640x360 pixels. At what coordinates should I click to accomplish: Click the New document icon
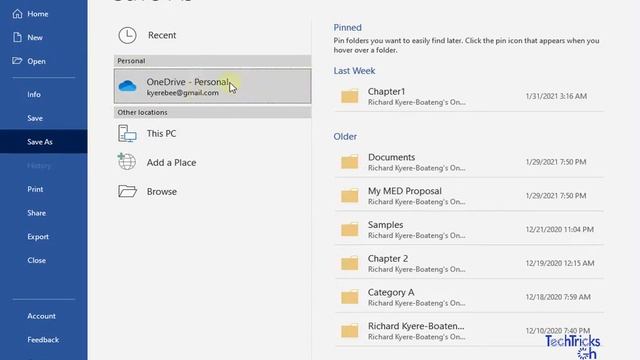[17, 38]
